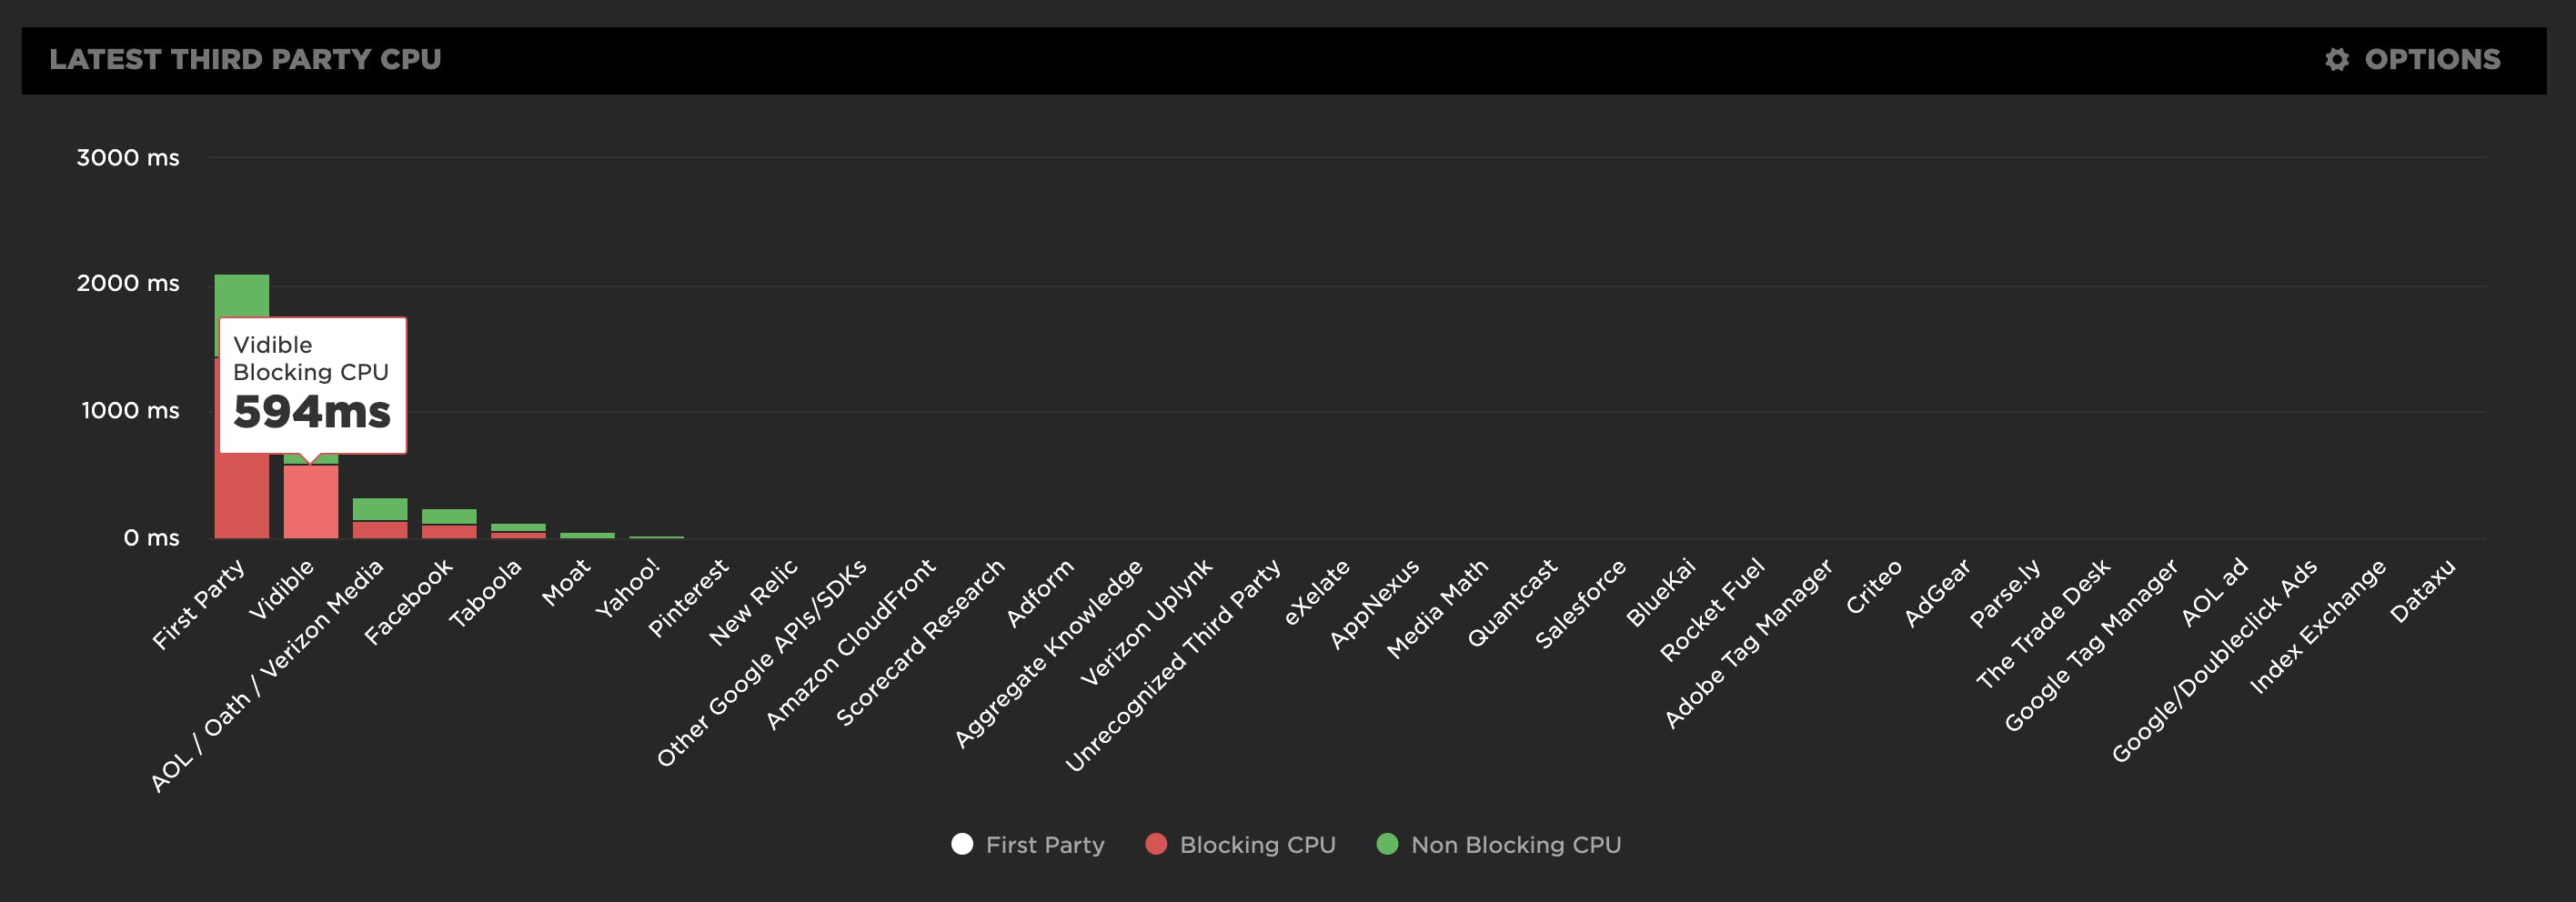Click the red Blocking CPU legend dot

1156,844
